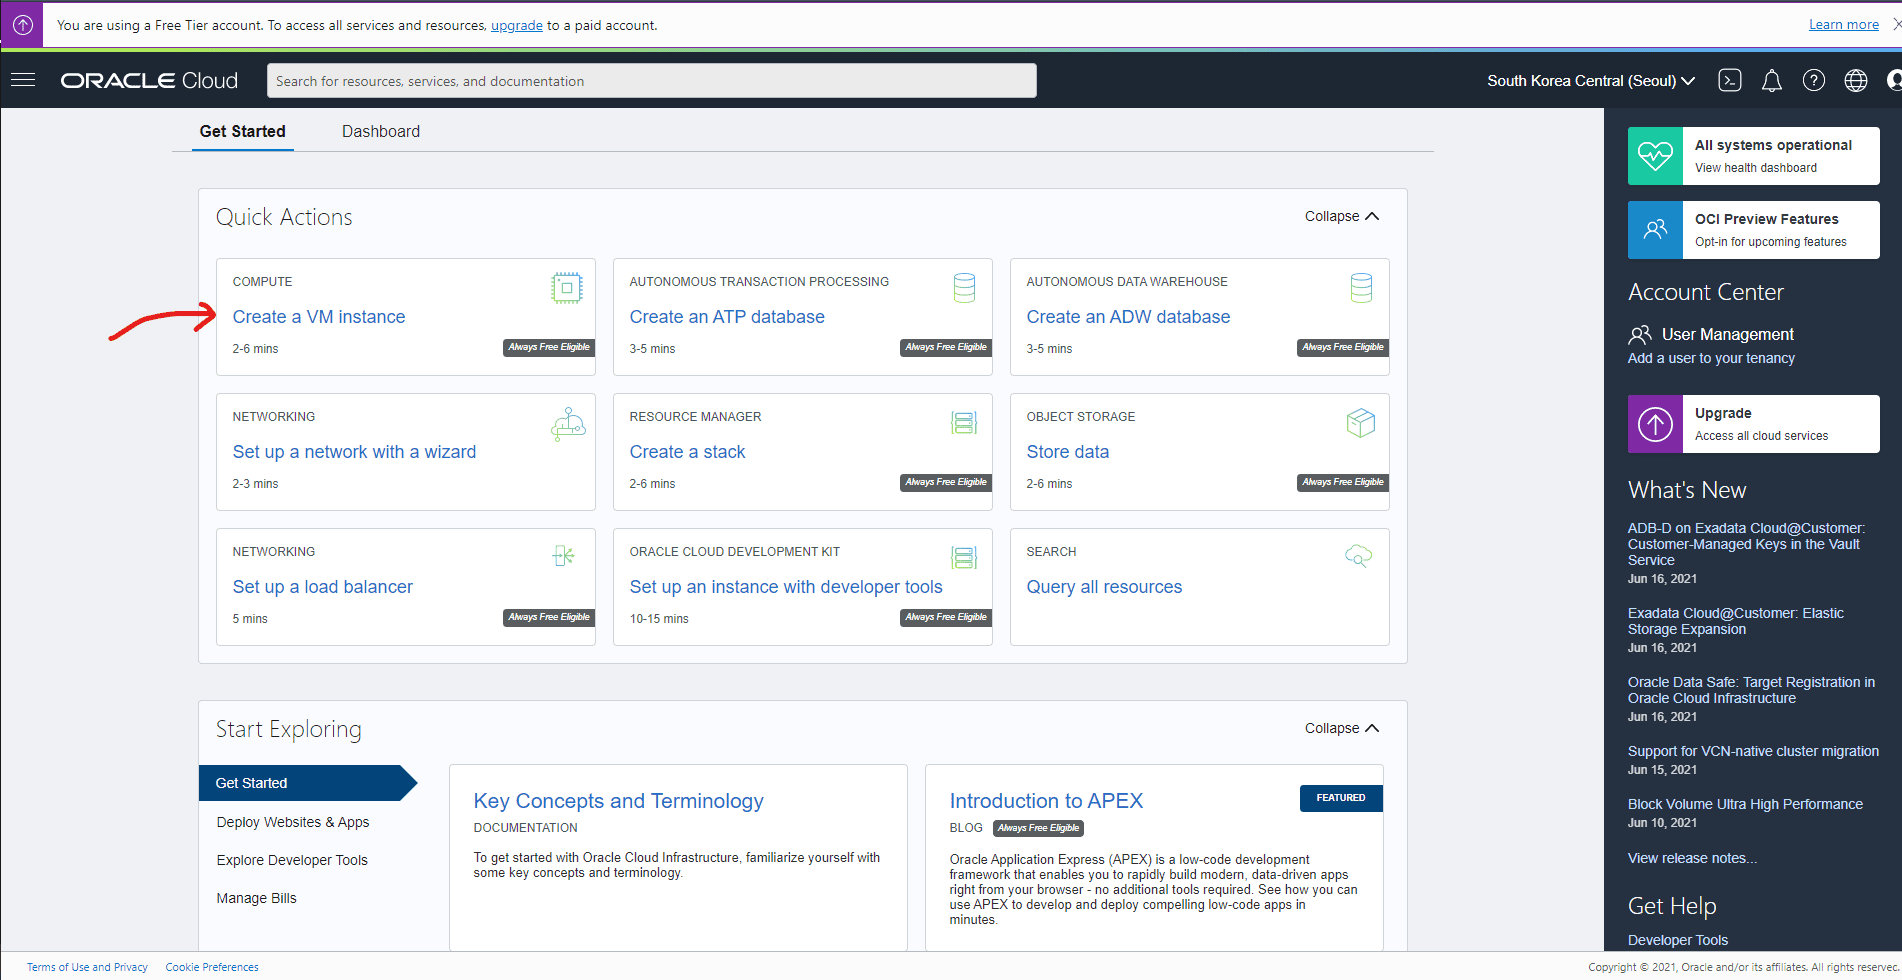Select Deploy Websites & Apps menu item

click(293, 822)
